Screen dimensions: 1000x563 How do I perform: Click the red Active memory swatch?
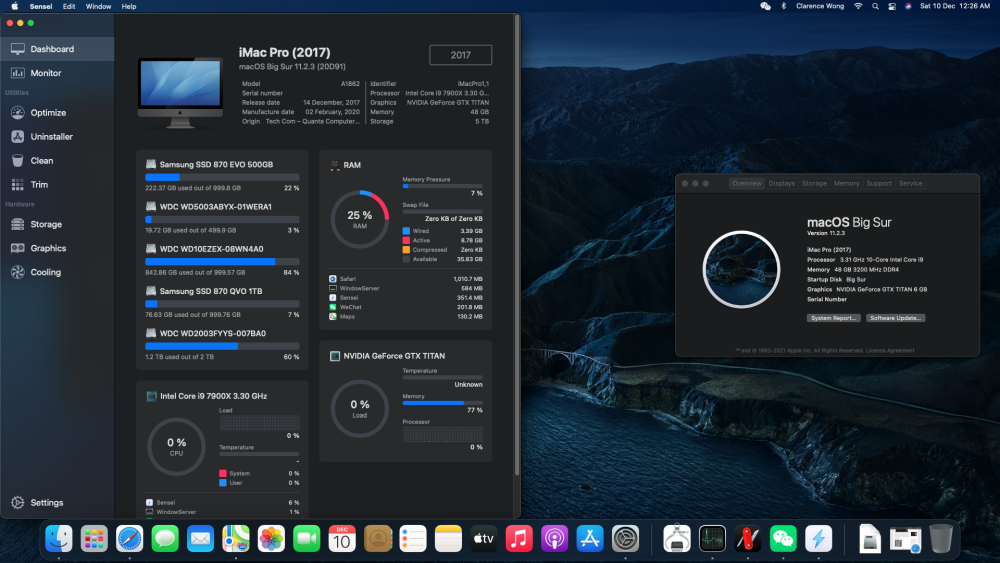click(x=406, y=240)
